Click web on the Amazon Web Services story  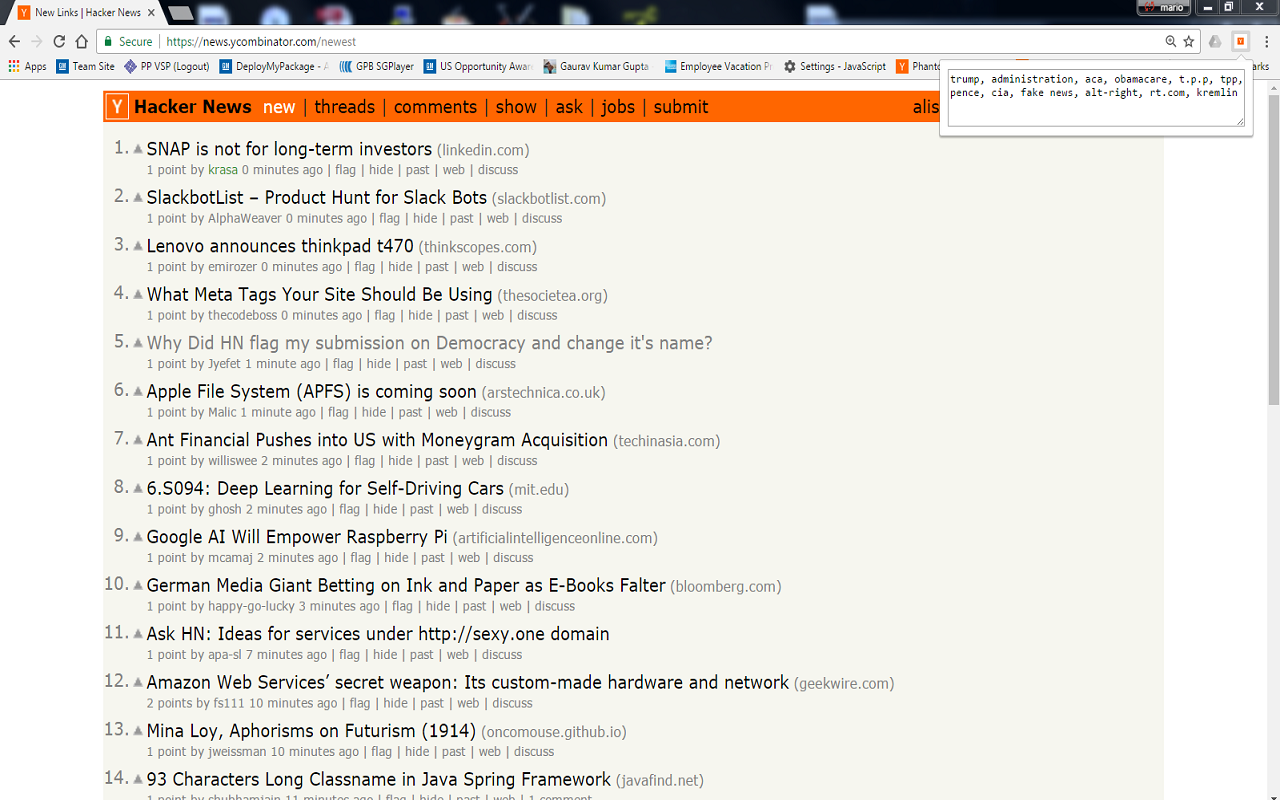pos(468,703)
